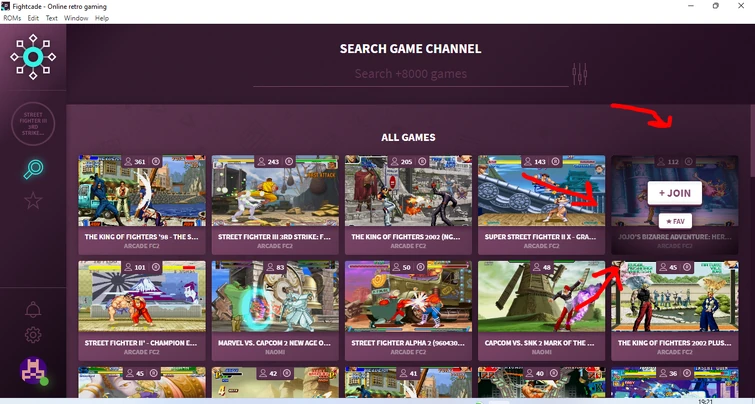Click the title 'THE KING OF FIGHTERS 2002 (NG...'
755x404 pixels.
pyautogui.click(x=408, y=237)
